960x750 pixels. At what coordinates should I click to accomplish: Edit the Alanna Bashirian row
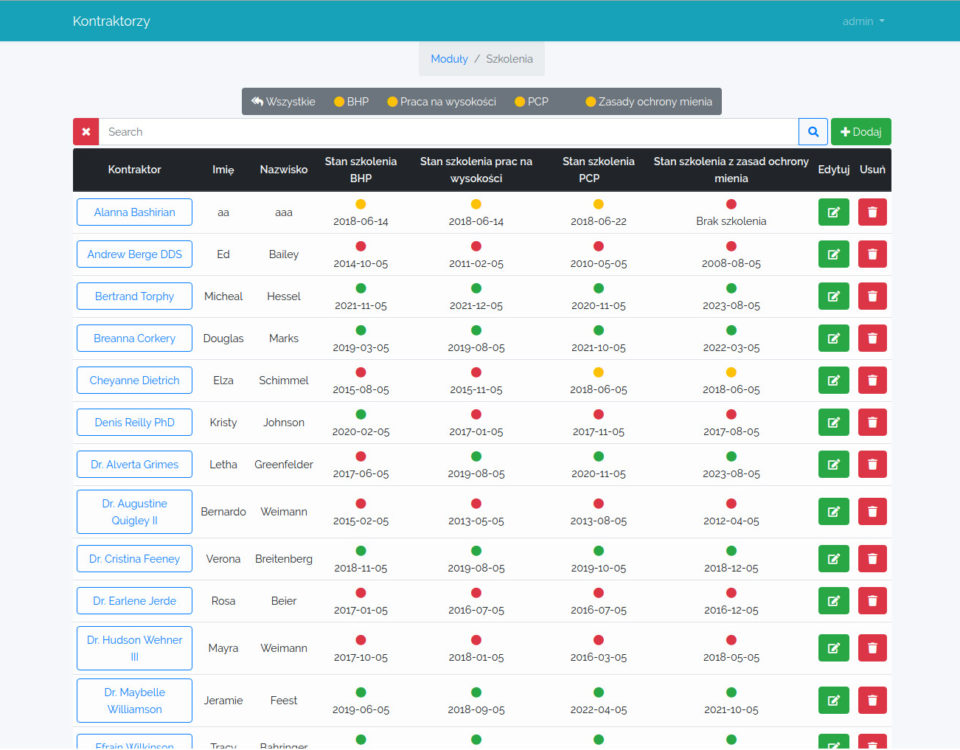click(x=833, y=212)
